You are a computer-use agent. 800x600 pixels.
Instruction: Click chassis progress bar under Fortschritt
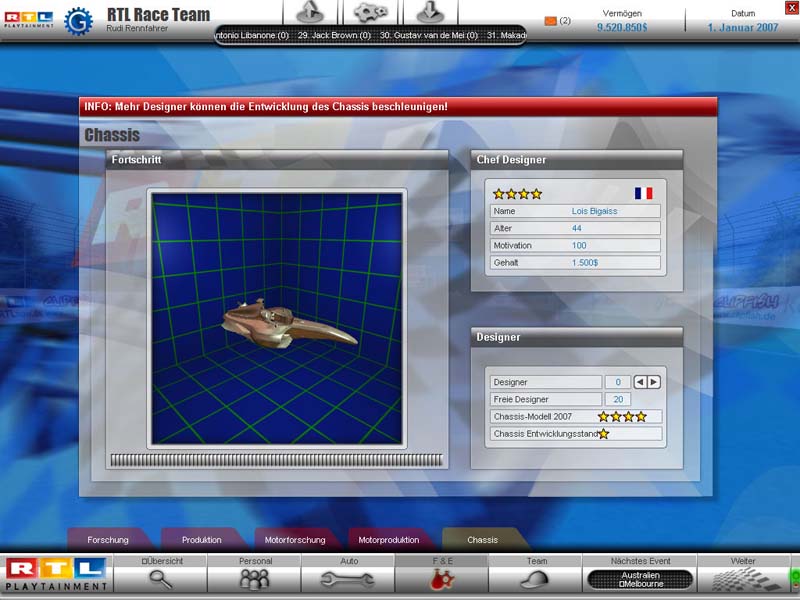277,460
